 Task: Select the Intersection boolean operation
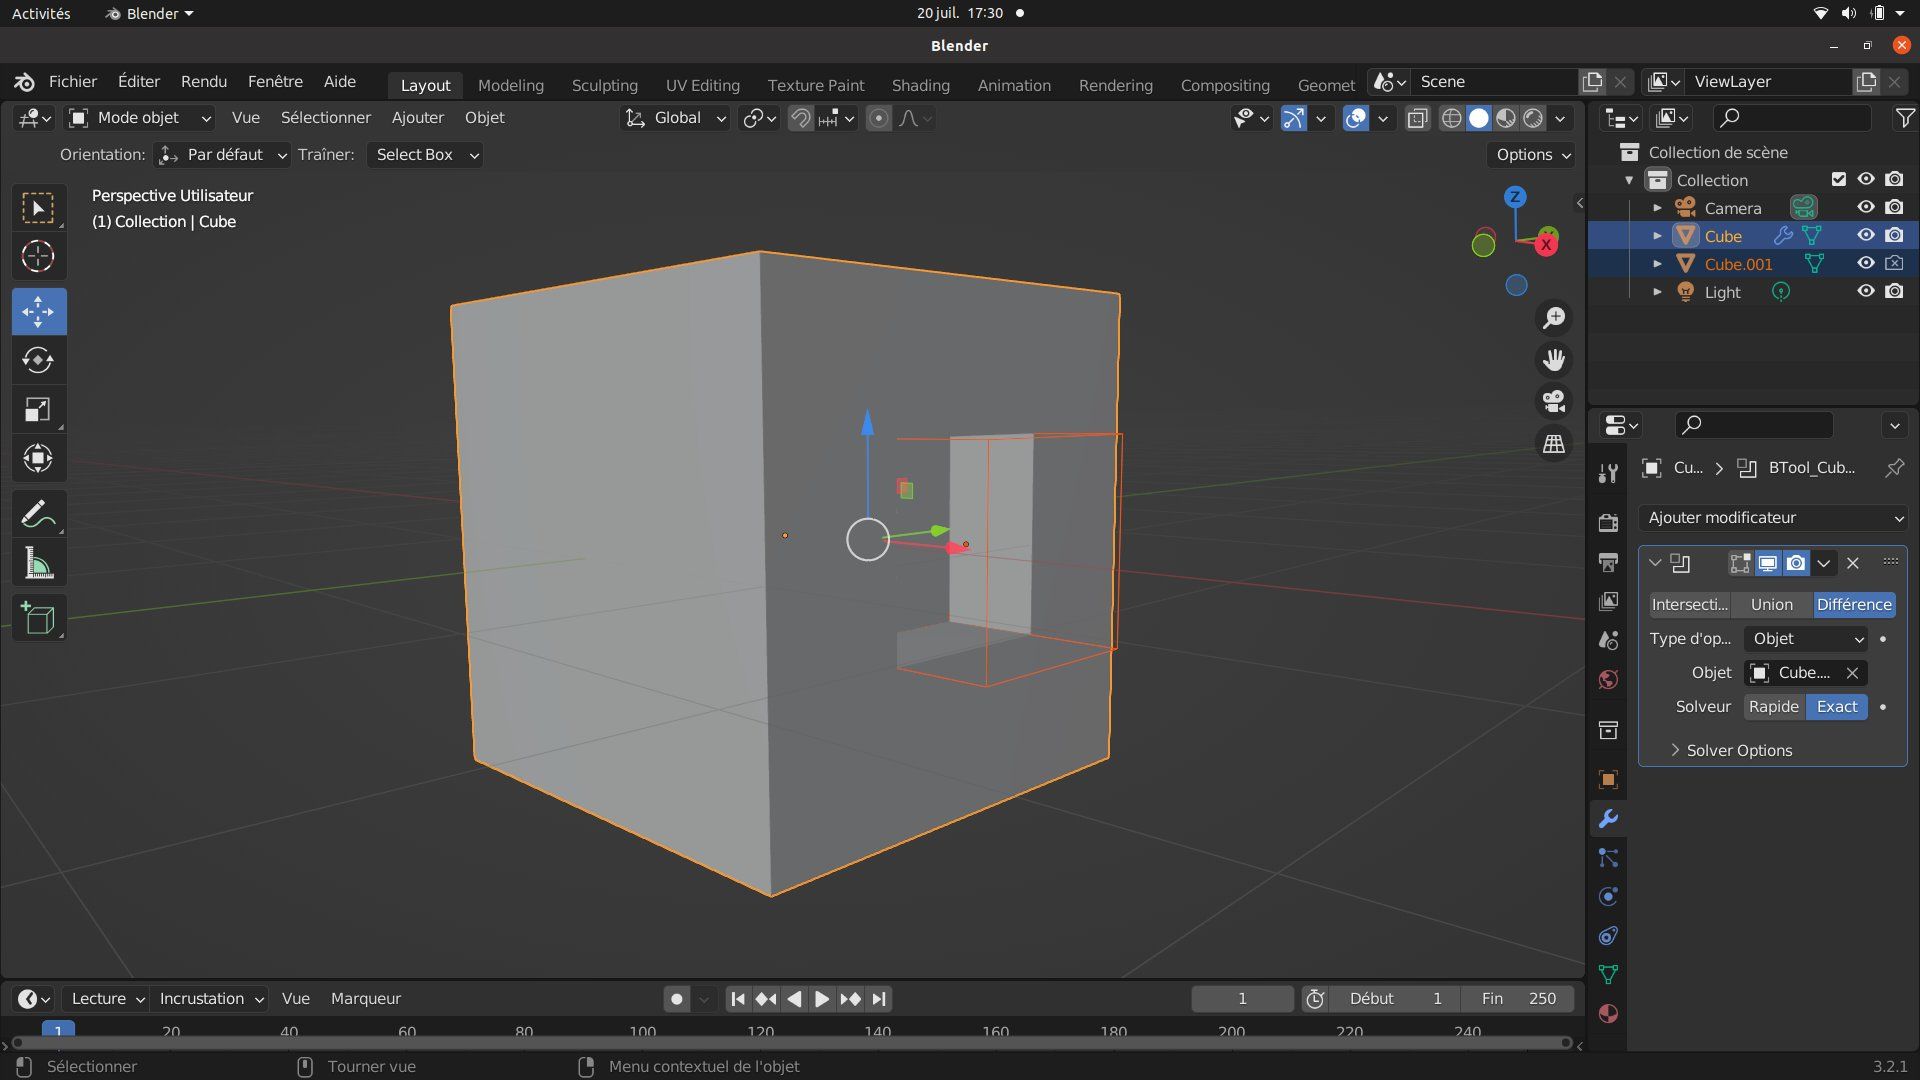[1690, 605]
